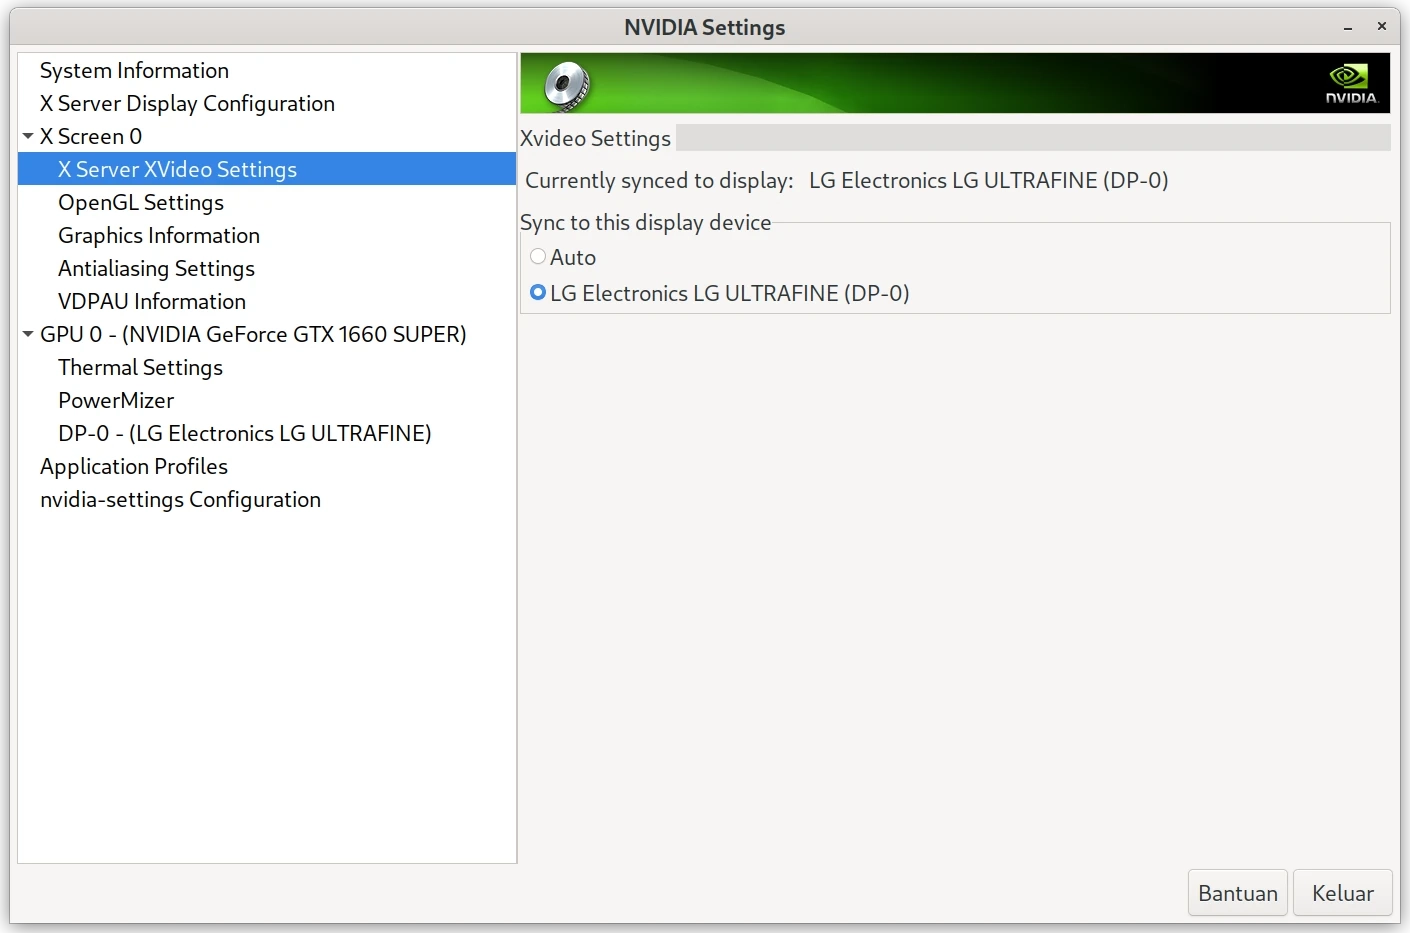Select DP-0 LG Electronics display entry

(x=244, y=433)
